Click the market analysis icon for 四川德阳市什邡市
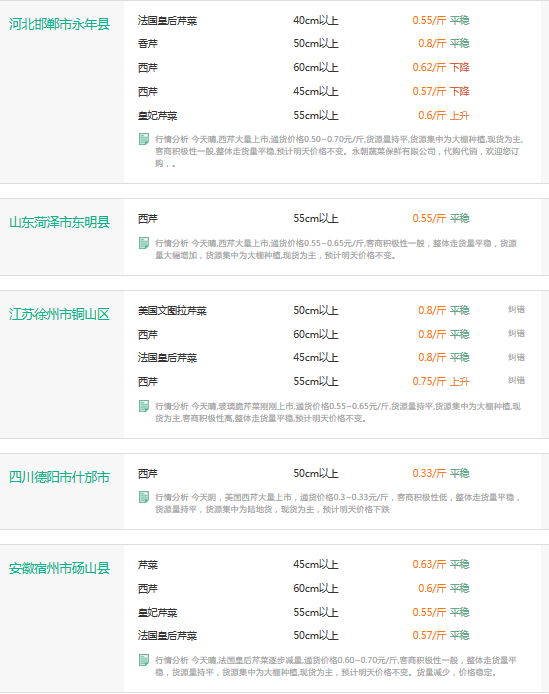Screen dimensions: 549x694 (144, 497)
